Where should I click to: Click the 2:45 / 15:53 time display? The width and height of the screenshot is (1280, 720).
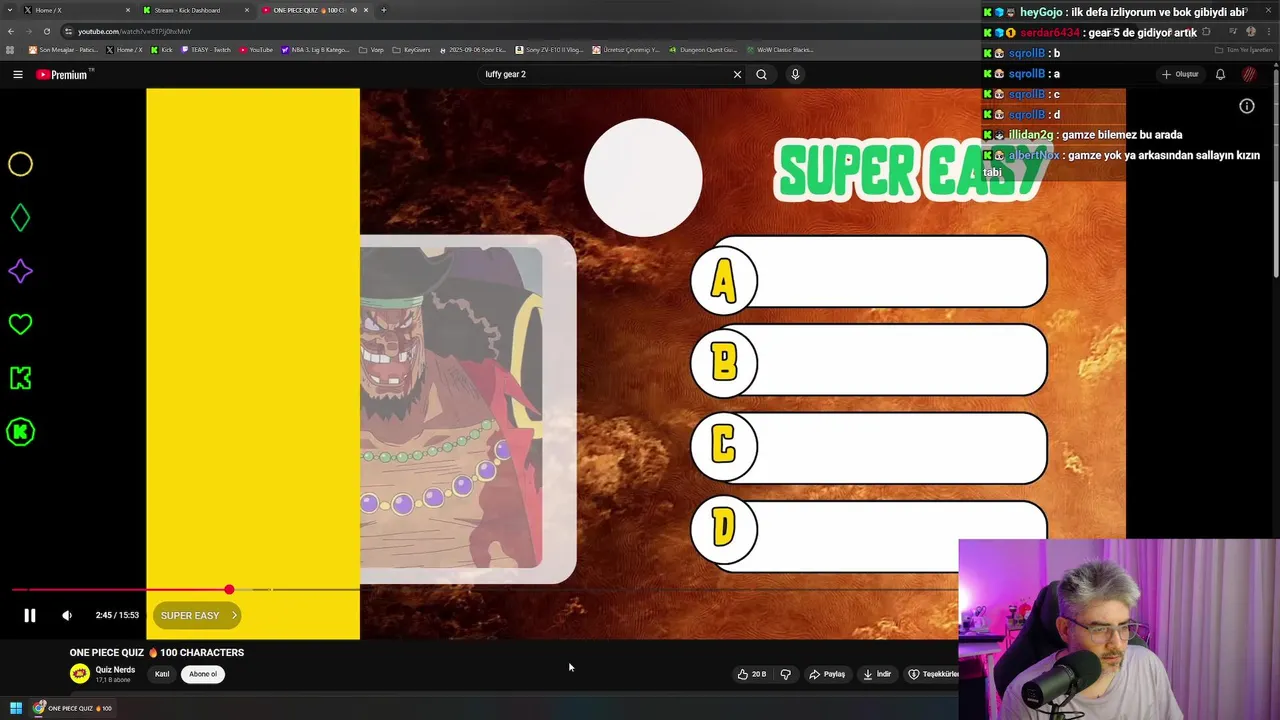pos(117,615)
